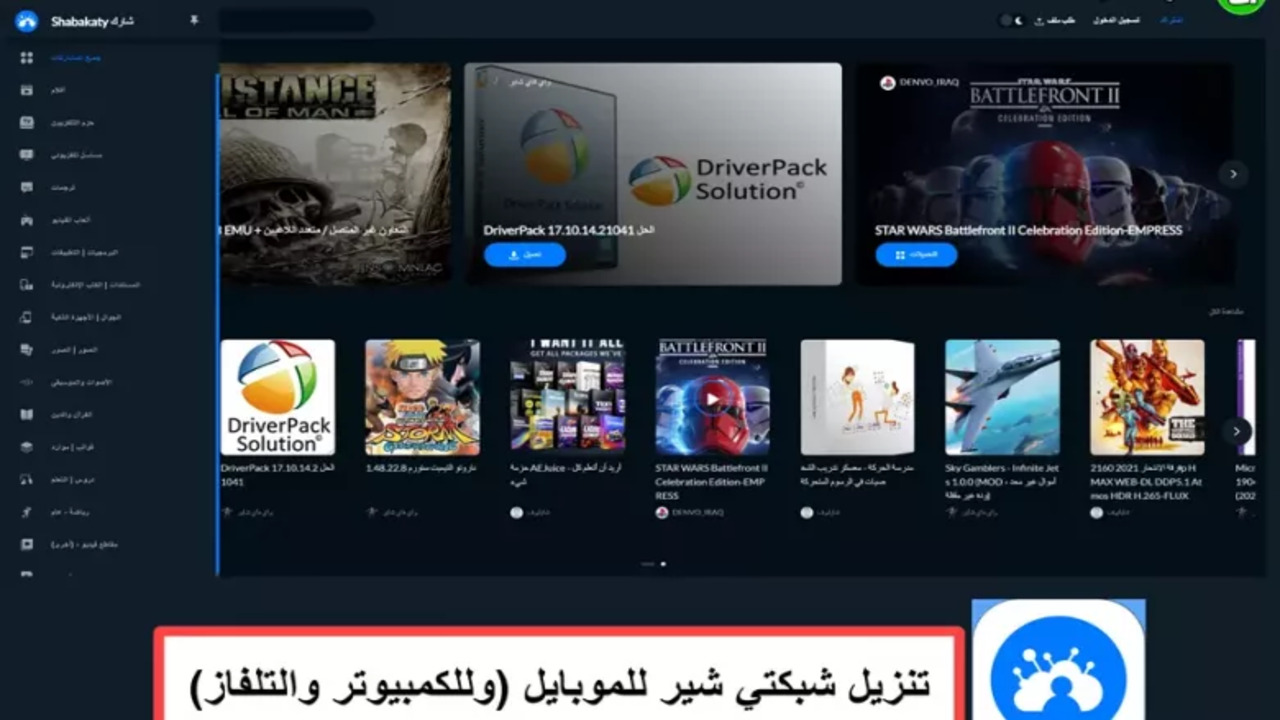
Task: Click the pin icon beside Shabakaty title
Action: point(194,20)
